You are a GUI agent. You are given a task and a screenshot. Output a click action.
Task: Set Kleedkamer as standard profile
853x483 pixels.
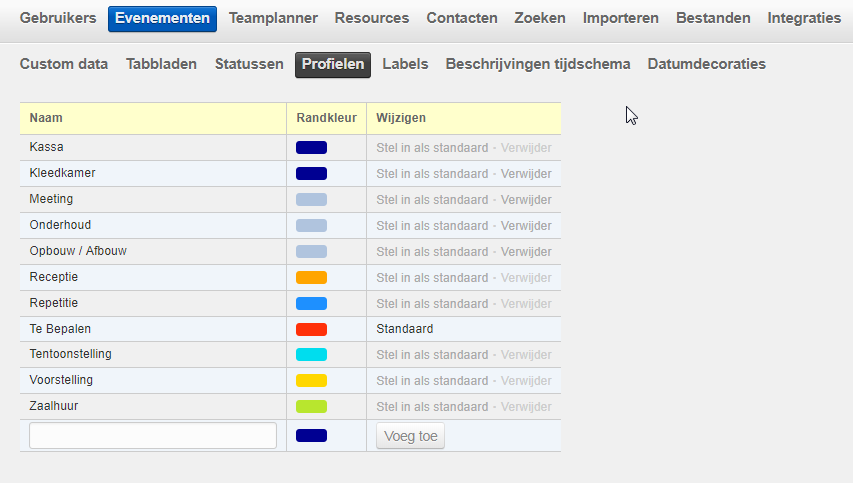[x=432, y=174]
